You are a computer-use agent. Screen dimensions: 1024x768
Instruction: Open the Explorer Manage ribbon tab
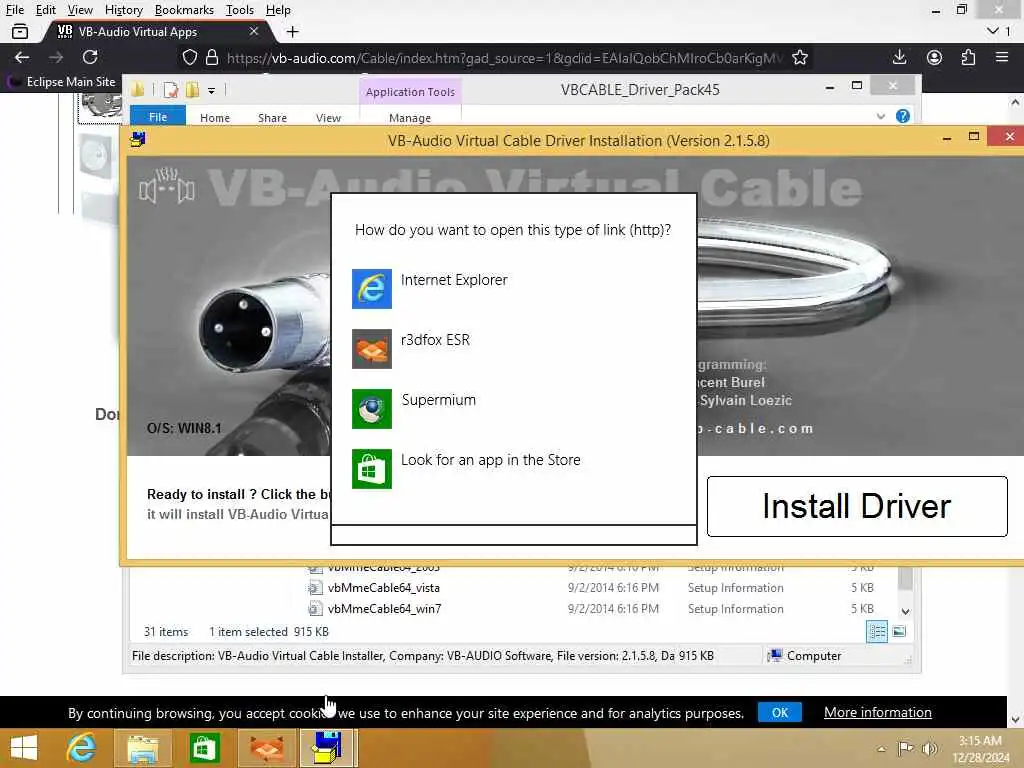coord(409,118)
